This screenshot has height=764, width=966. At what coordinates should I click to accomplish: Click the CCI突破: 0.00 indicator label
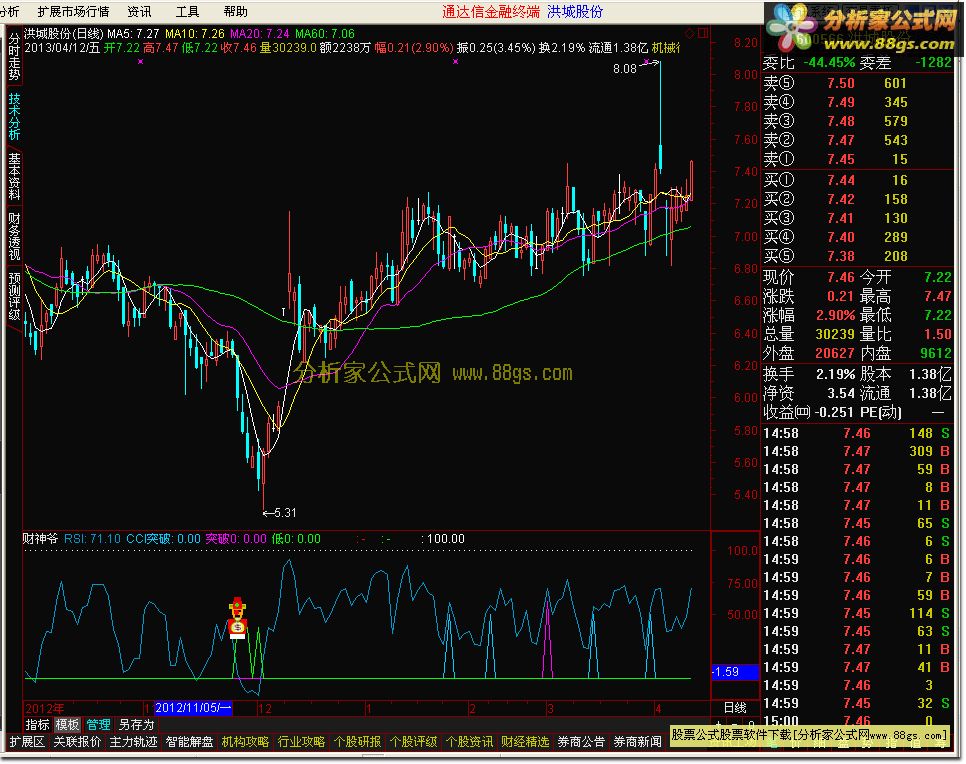click(x=163, y=538)
